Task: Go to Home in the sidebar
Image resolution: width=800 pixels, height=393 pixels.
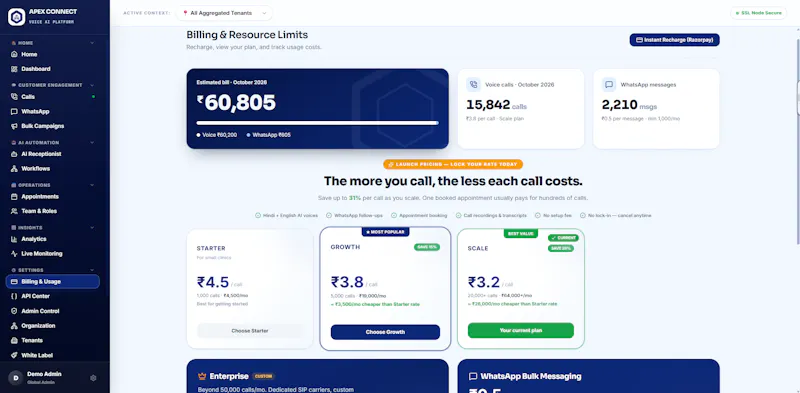Action: [53, 54]
